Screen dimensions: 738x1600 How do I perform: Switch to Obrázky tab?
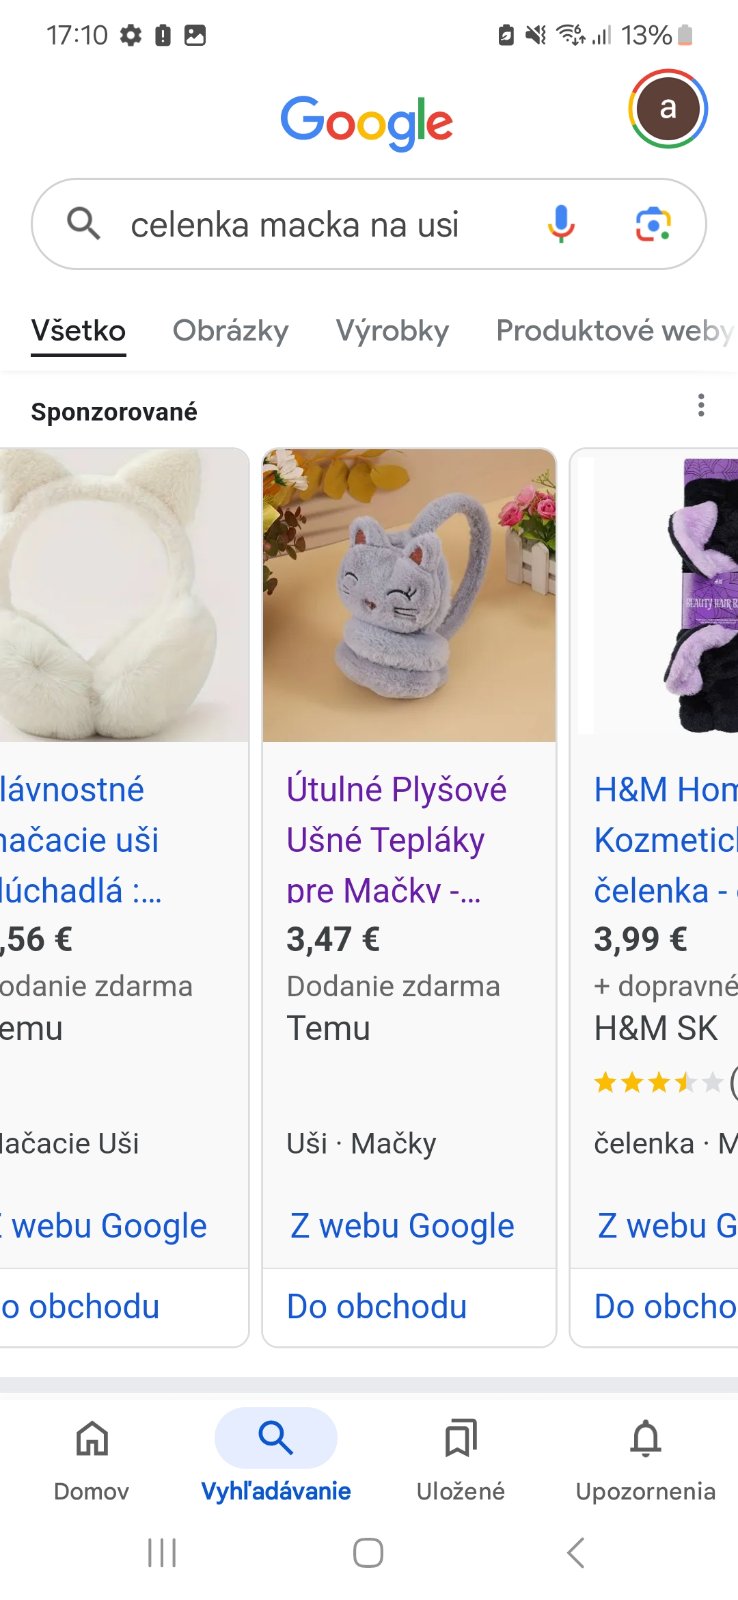(x=231, y=331)
